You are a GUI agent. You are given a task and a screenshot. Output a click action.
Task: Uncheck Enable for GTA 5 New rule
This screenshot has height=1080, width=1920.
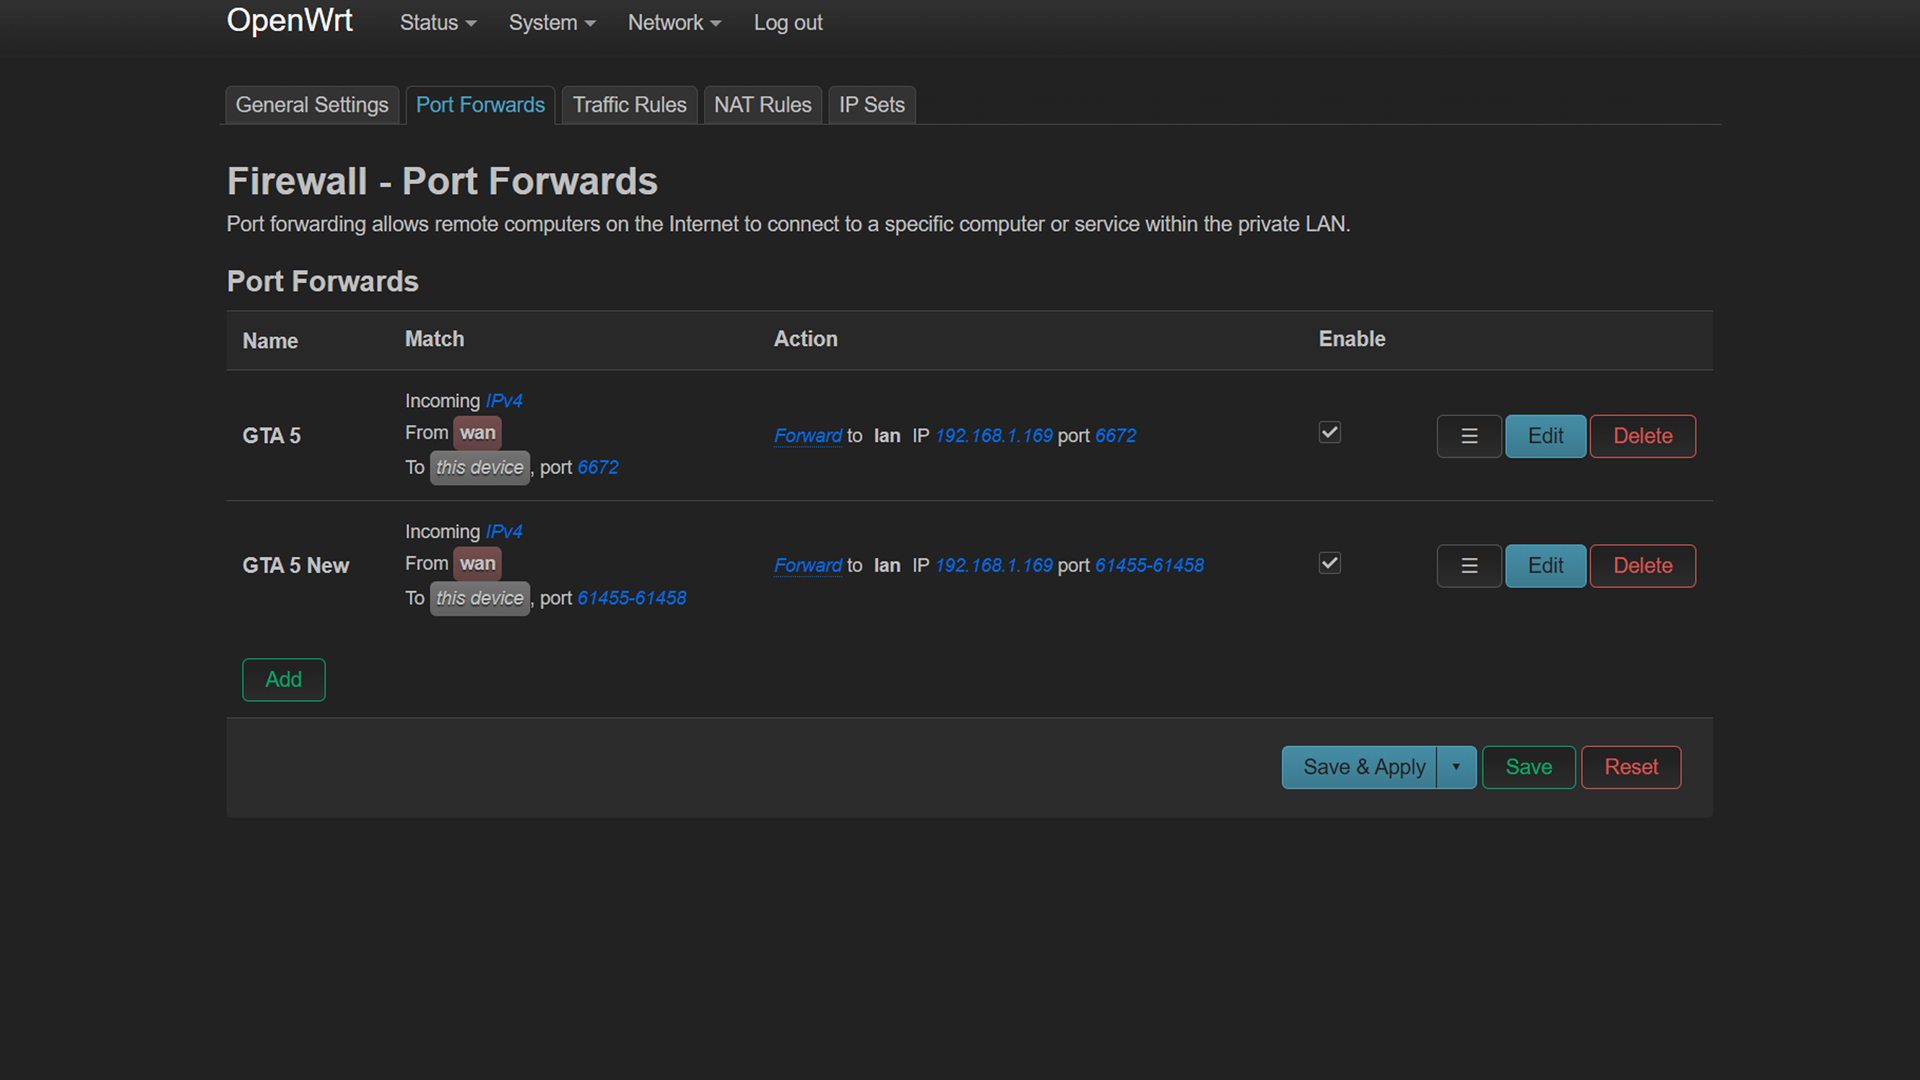[1329, 563]
